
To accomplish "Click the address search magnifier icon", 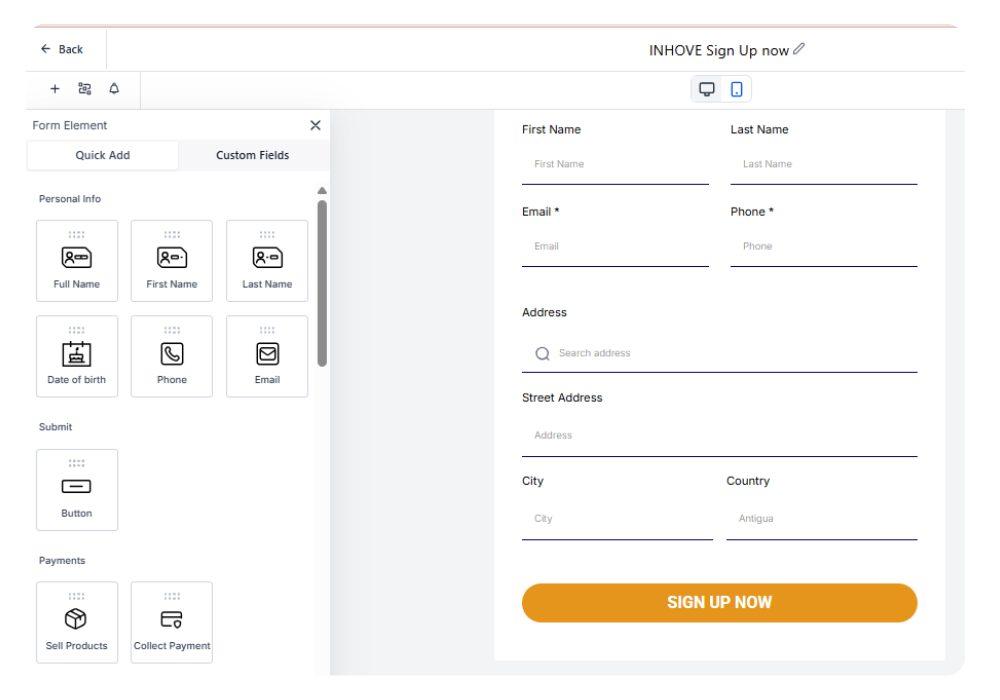I will (542, 354).
